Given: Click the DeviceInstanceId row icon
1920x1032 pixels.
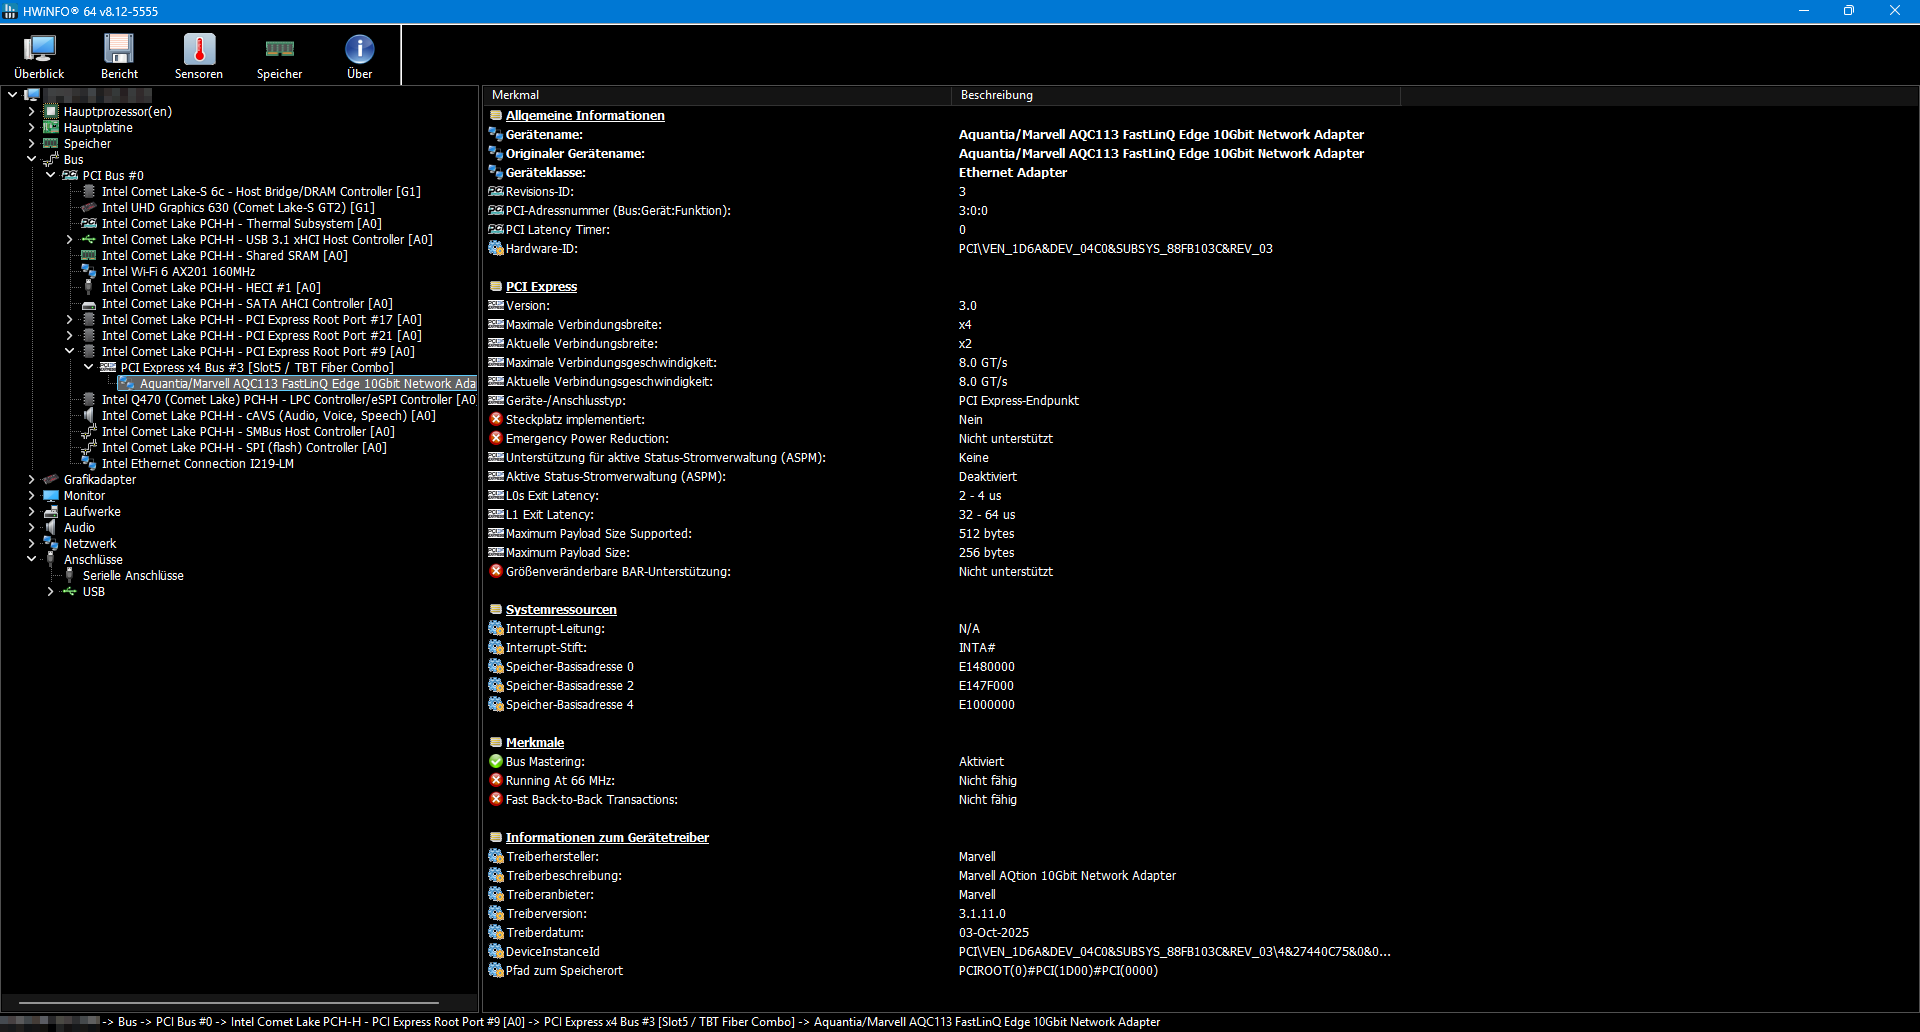Looking at the screenshot, I should (x=495, y=951).
